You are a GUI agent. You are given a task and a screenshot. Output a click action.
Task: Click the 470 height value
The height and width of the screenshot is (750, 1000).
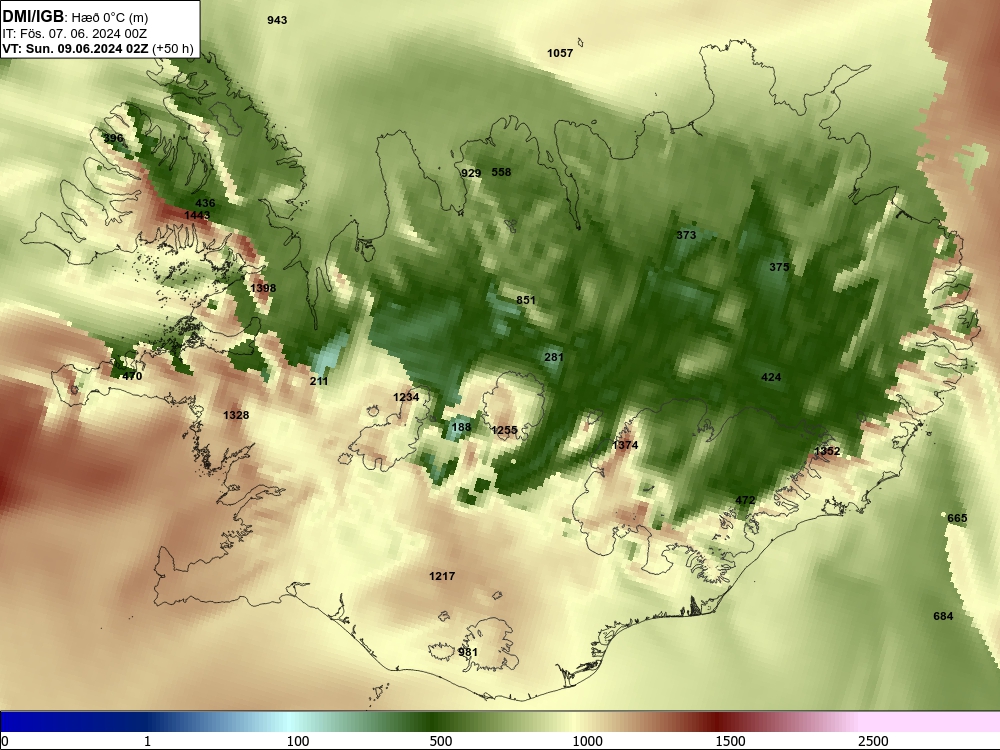(132, 376)
